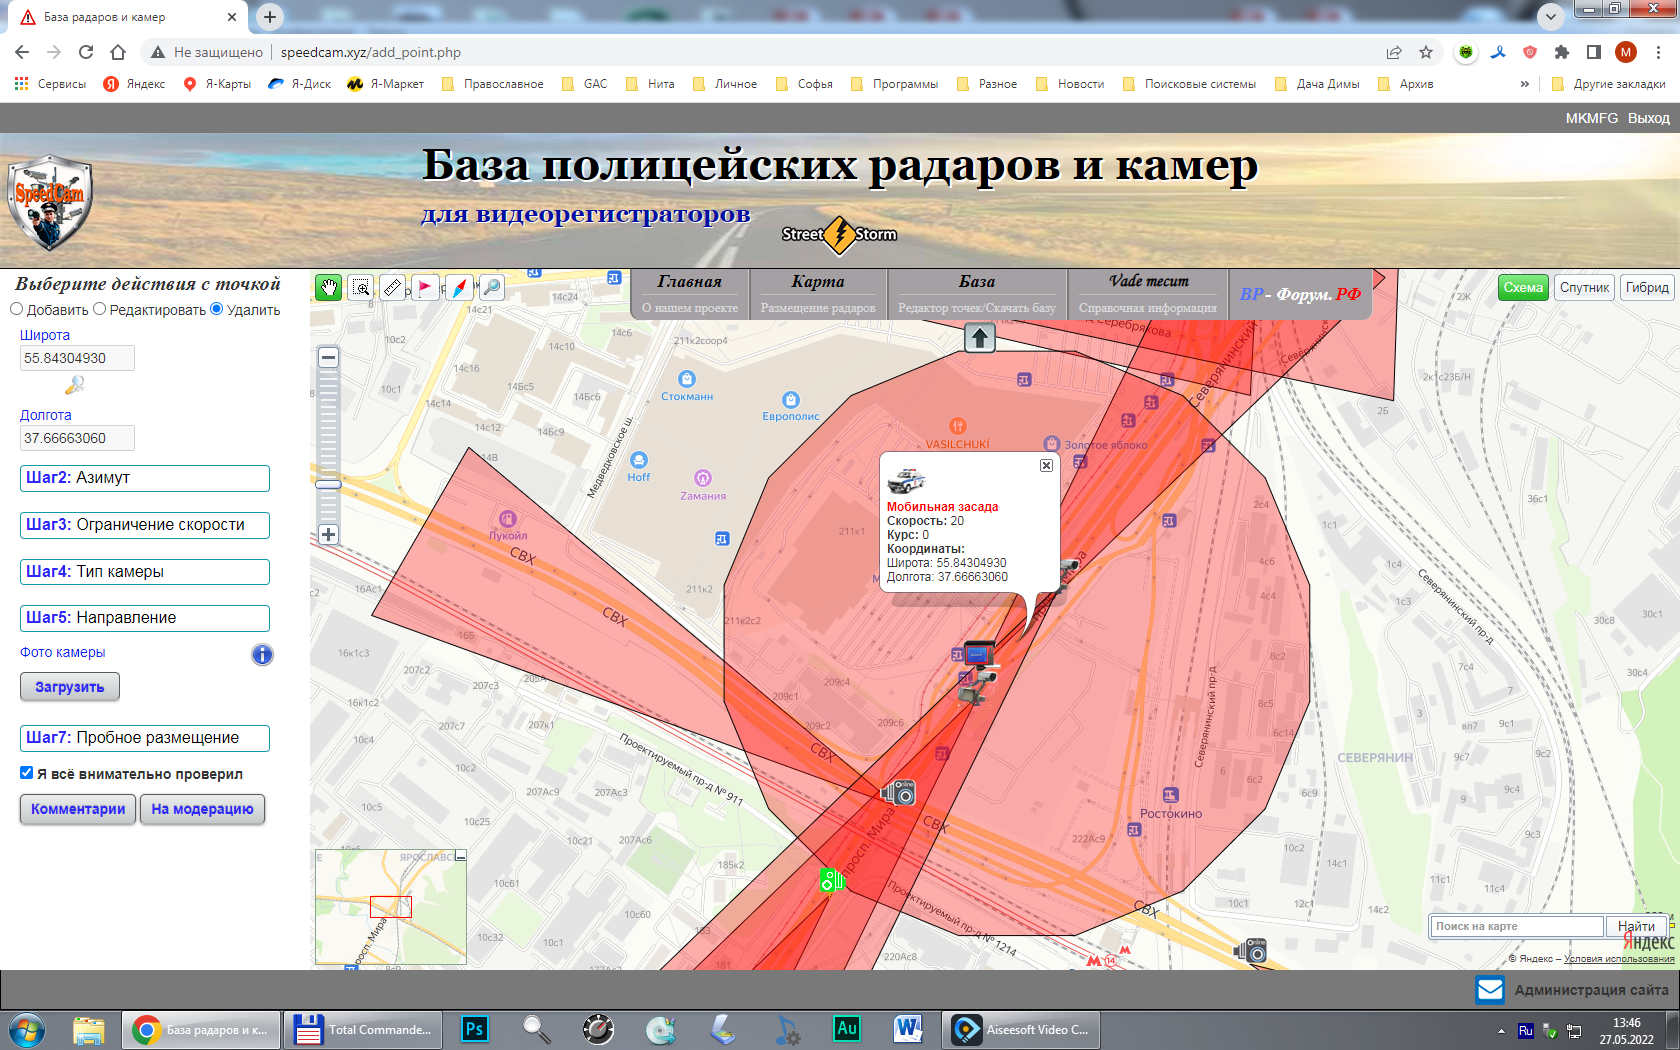Click the Загрузить photo upload button
1680x1050 pixels.
(70, 687)
